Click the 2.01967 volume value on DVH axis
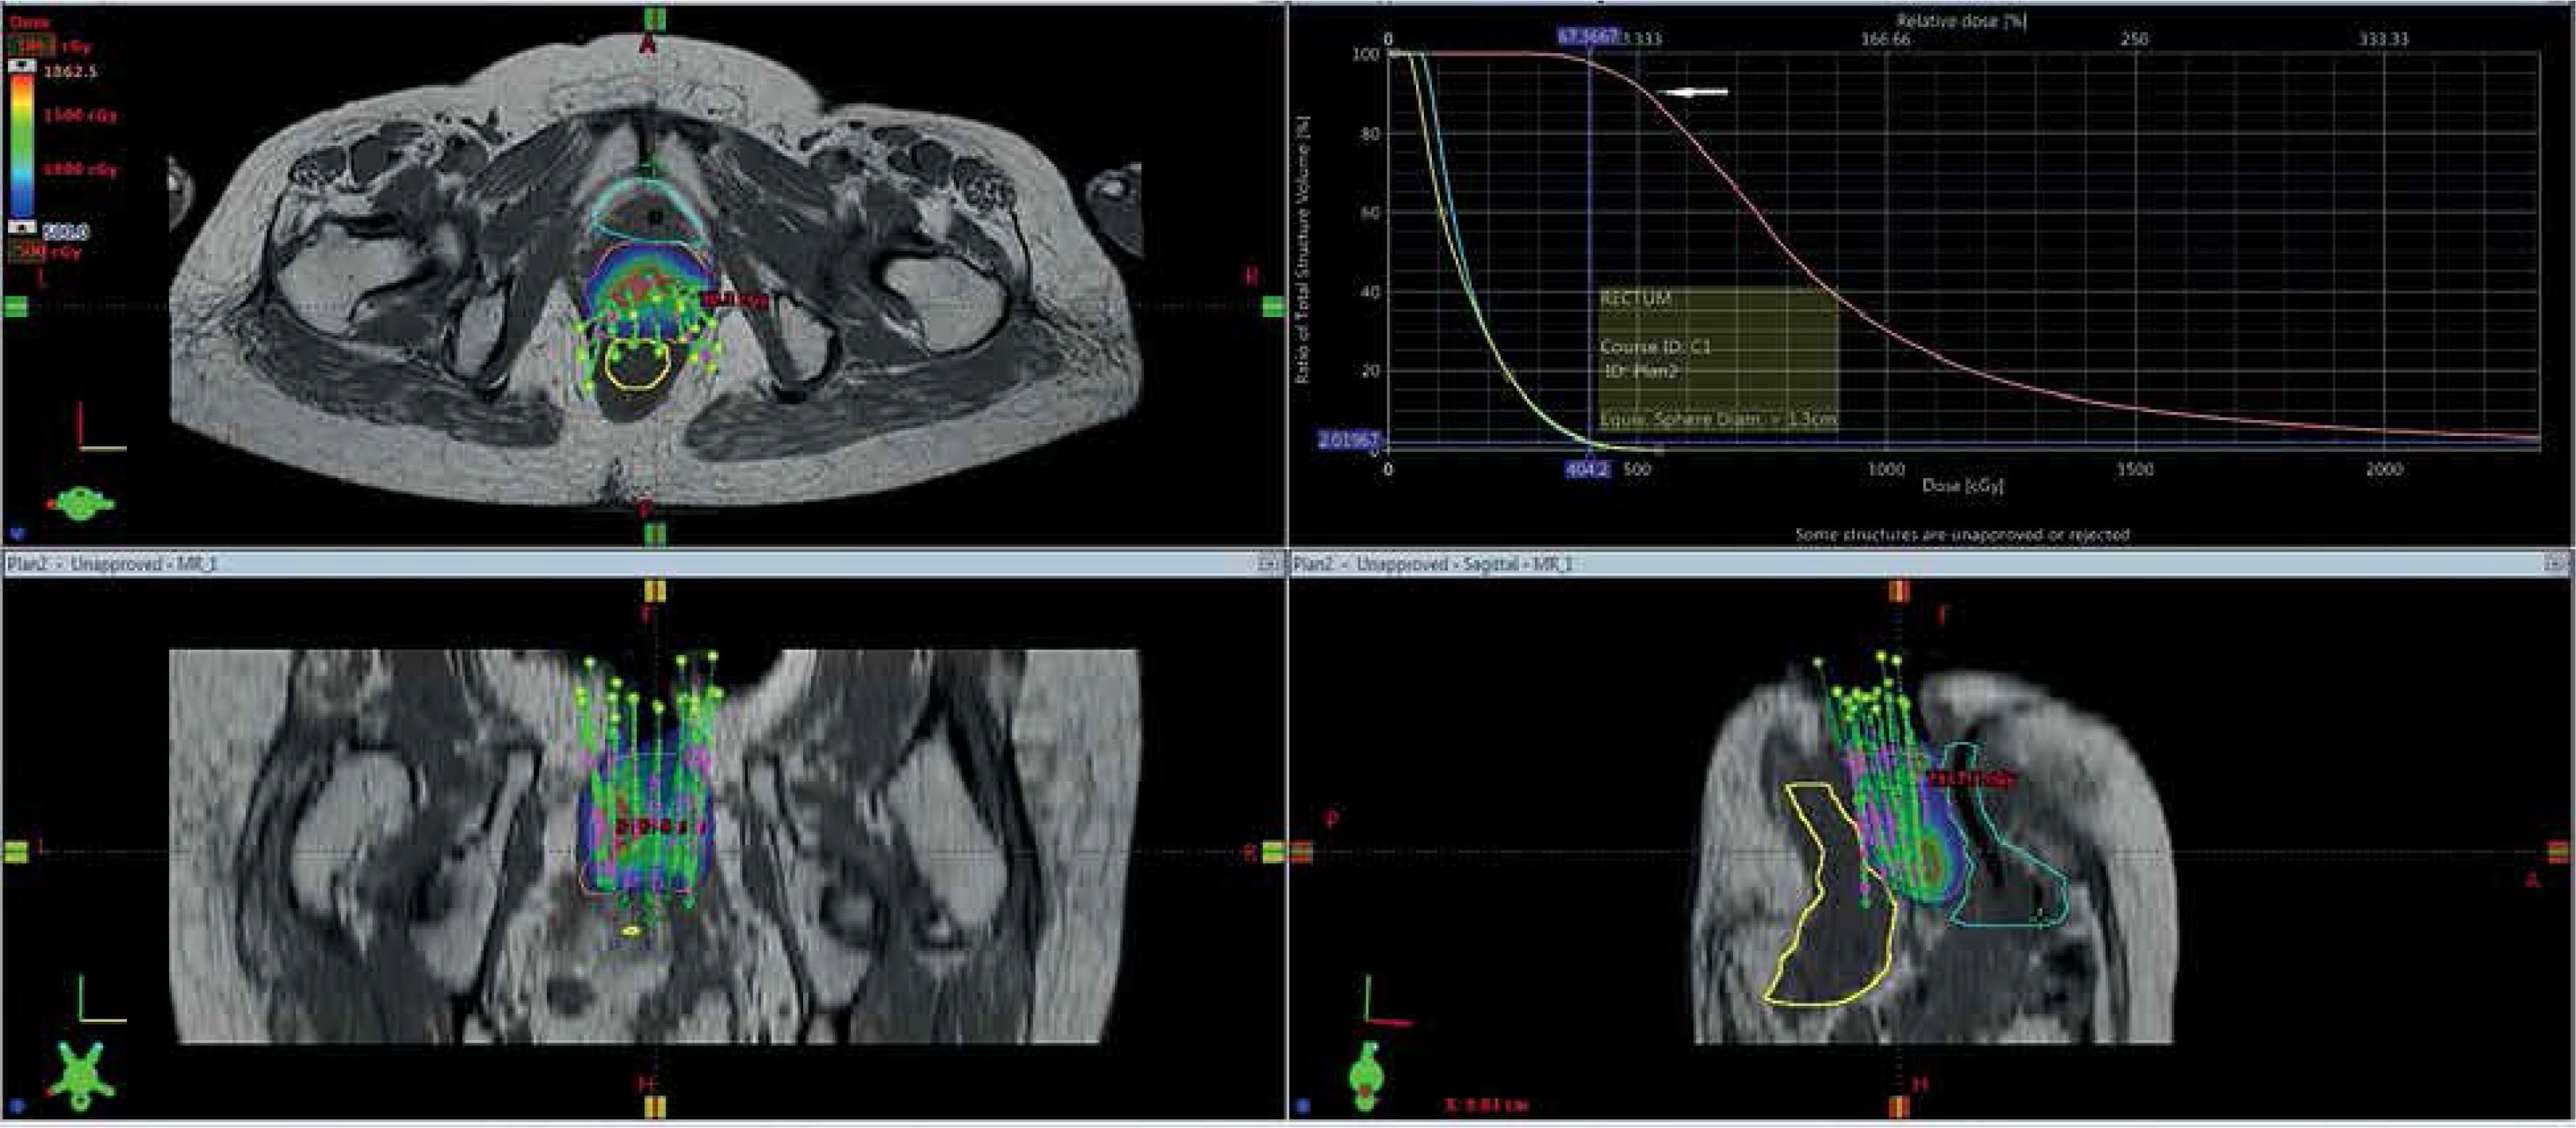Image resolution: width=2576 pixels, height=1128 pixels. (x=1349, y=440)
